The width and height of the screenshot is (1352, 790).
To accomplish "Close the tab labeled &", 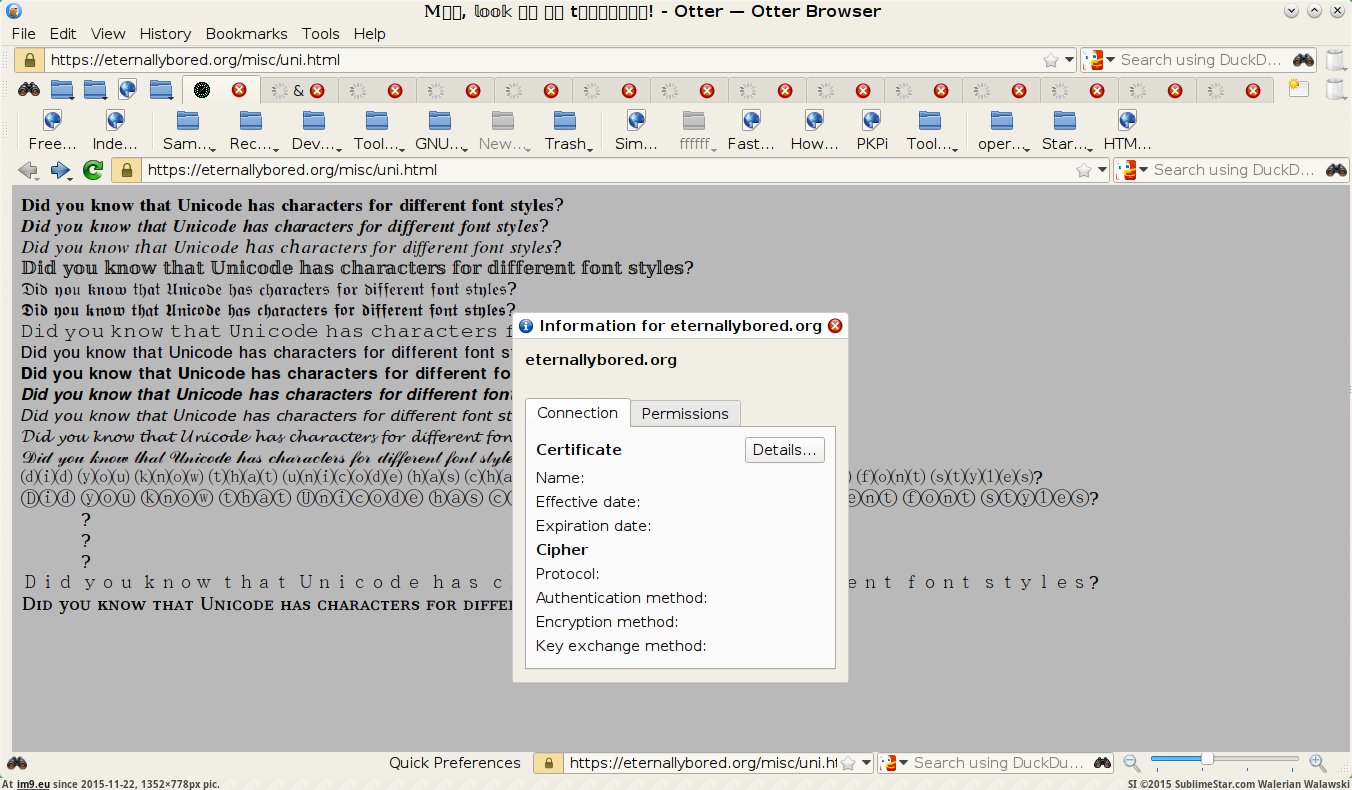I will click(x=317, y=90).
